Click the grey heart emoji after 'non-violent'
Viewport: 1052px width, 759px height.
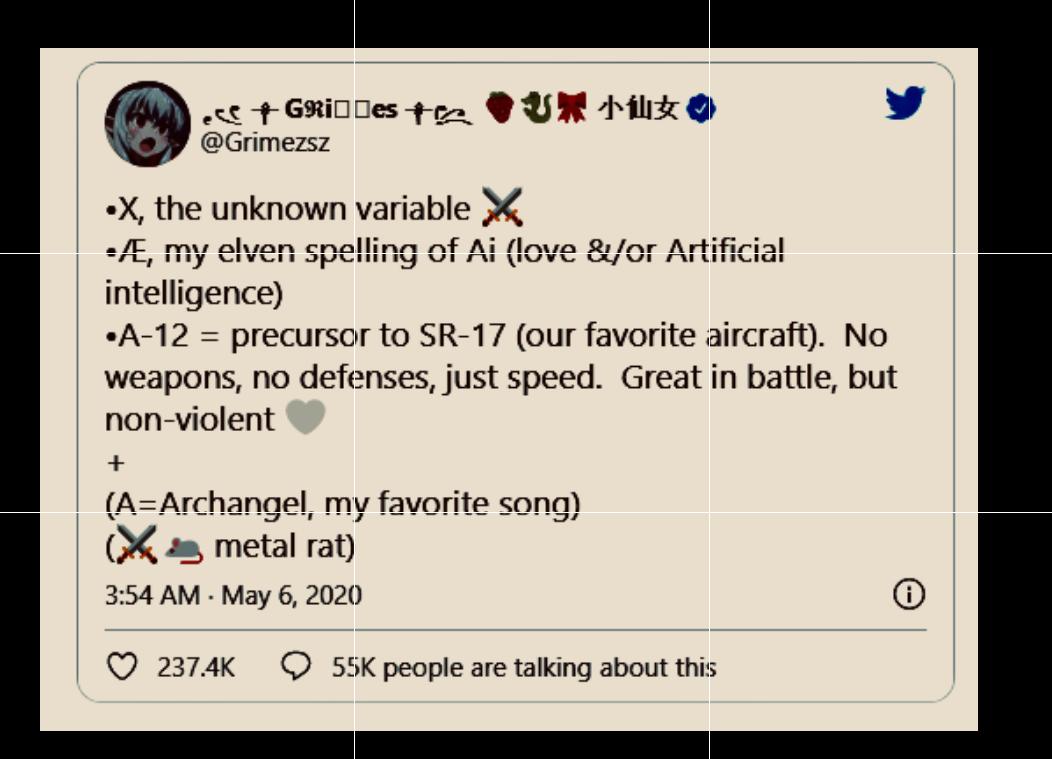click(306, 417)
